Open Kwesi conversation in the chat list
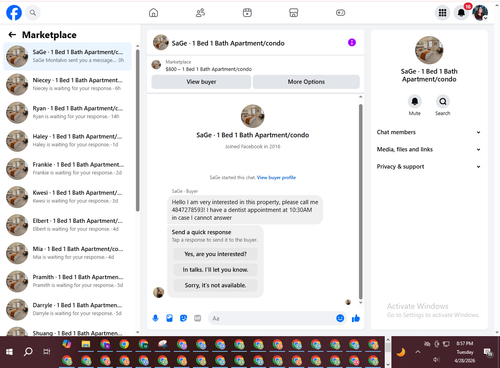This screenshot has width=500, height=368. [x=68, y=197]
